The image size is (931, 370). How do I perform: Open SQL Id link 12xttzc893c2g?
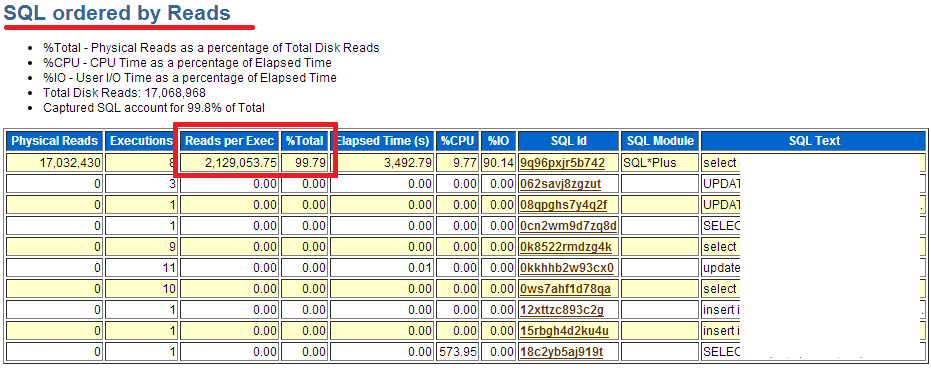[x=561, y=310]
